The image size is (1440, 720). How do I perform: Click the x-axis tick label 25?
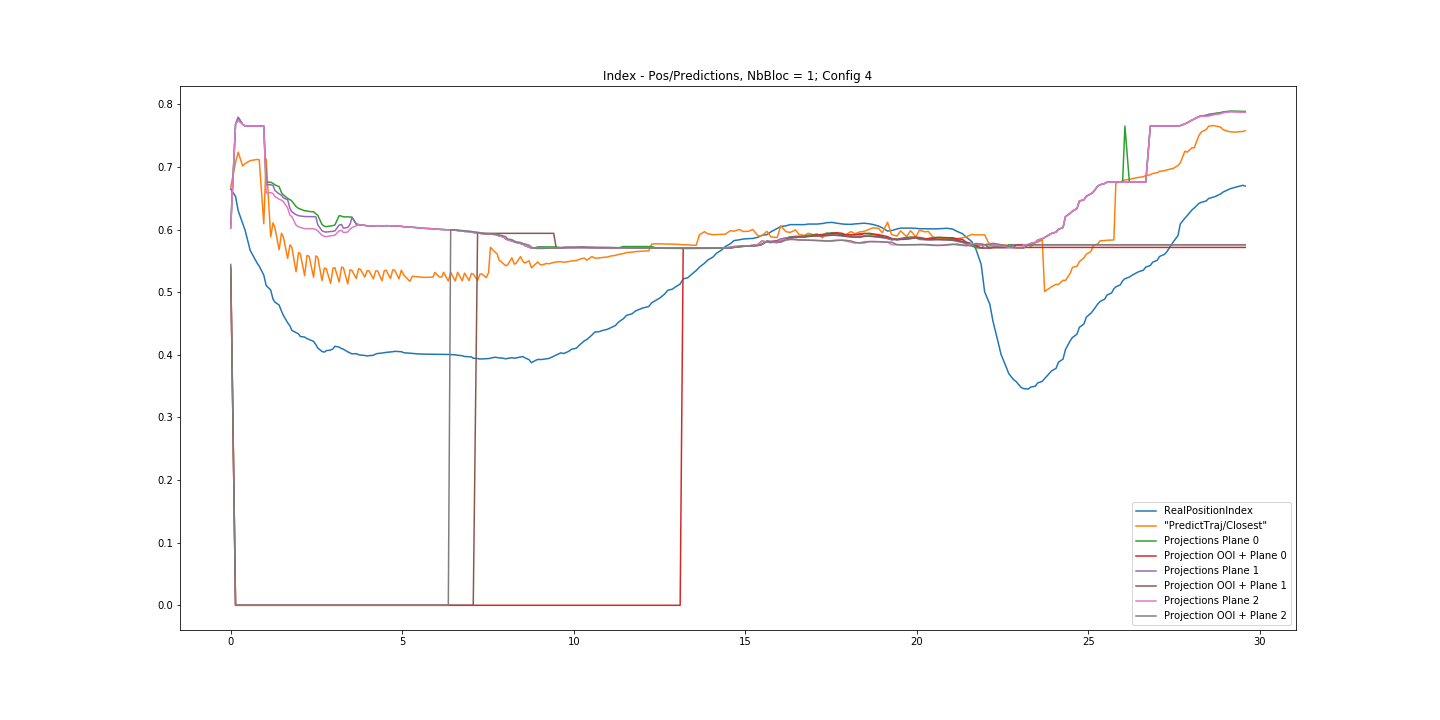1088,641
